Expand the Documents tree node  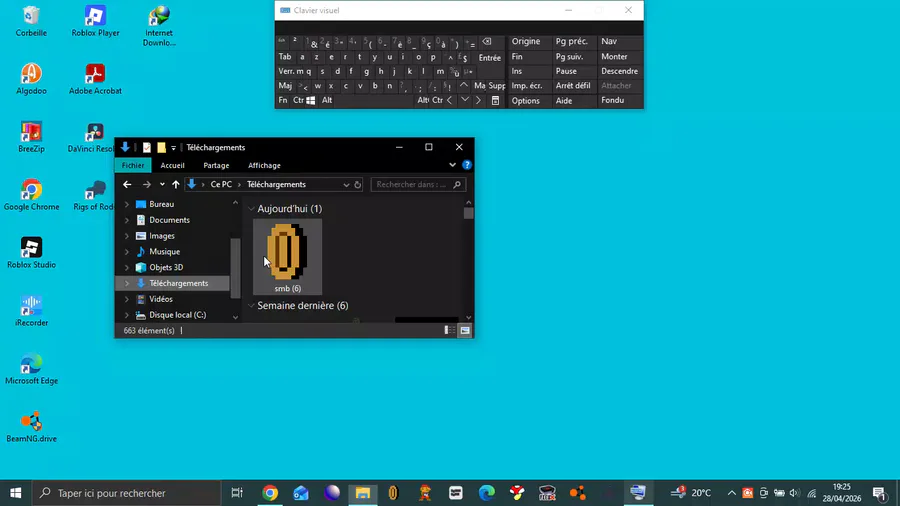(127, 220)
